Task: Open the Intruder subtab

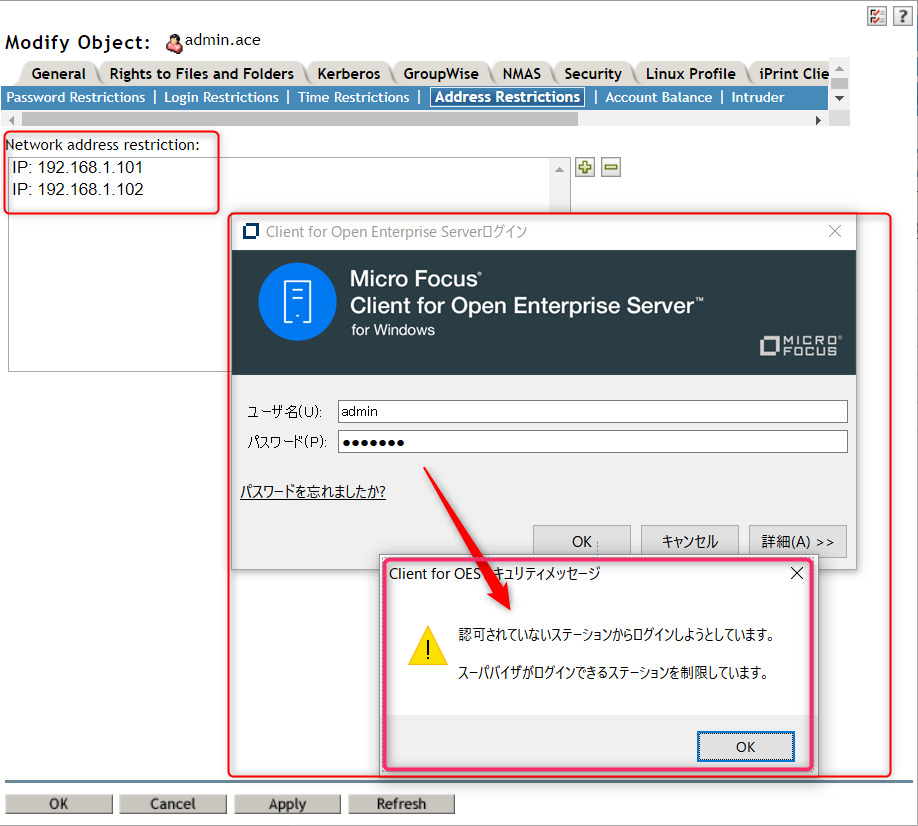Action: coord(758,97)
